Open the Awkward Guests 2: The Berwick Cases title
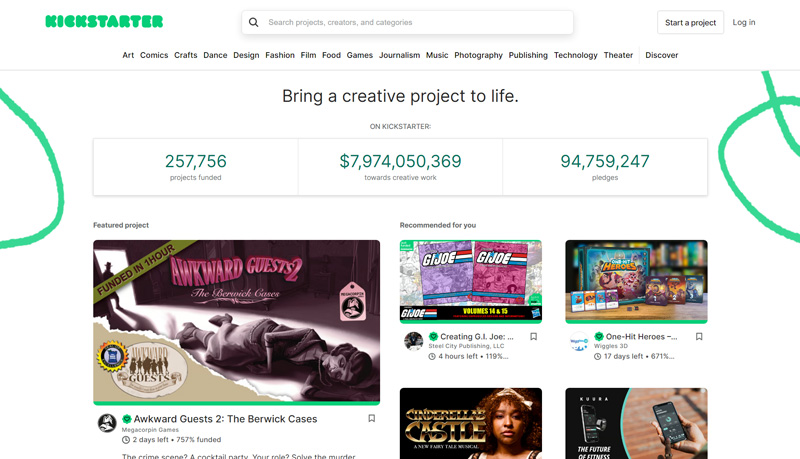800x459 pixels. click(x=226, y=419)
